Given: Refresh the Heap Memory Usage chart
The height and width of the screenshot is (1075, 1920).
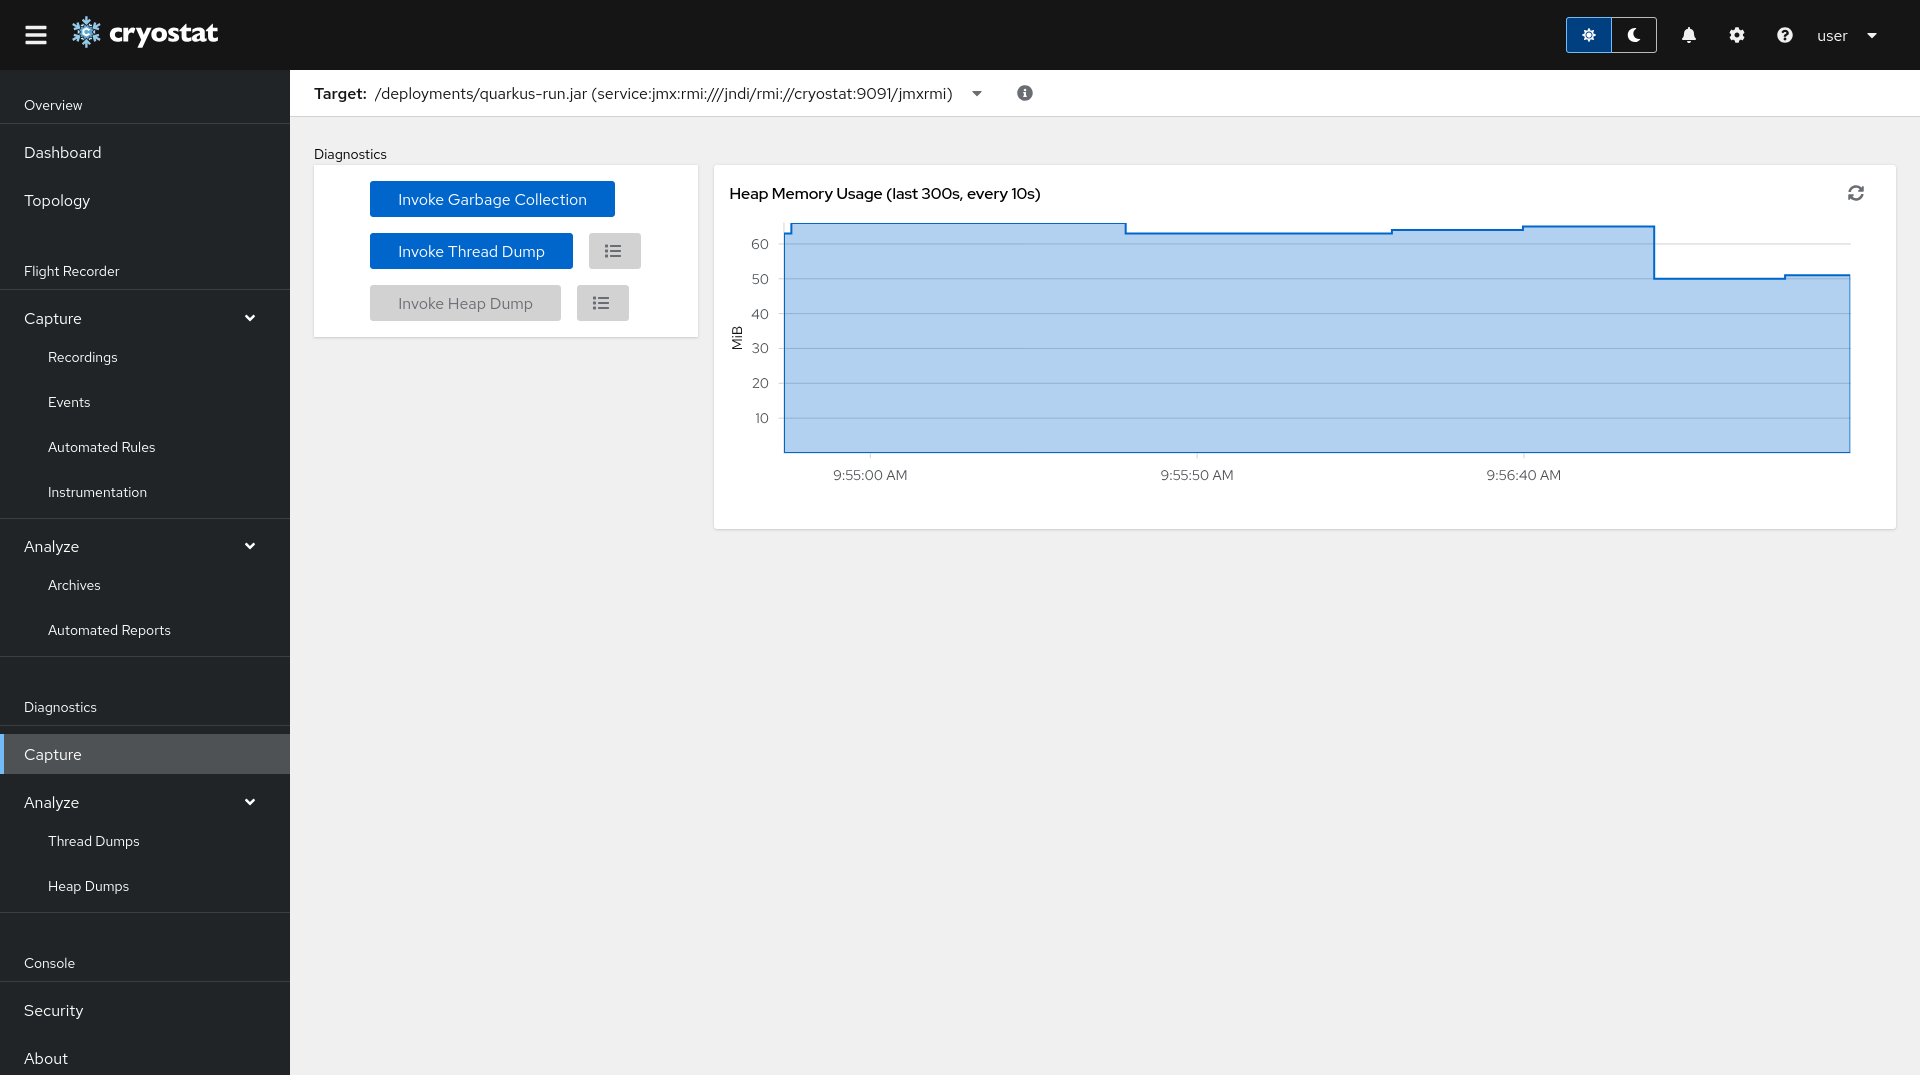Looking at the screenshot, I should [1856, 193].
